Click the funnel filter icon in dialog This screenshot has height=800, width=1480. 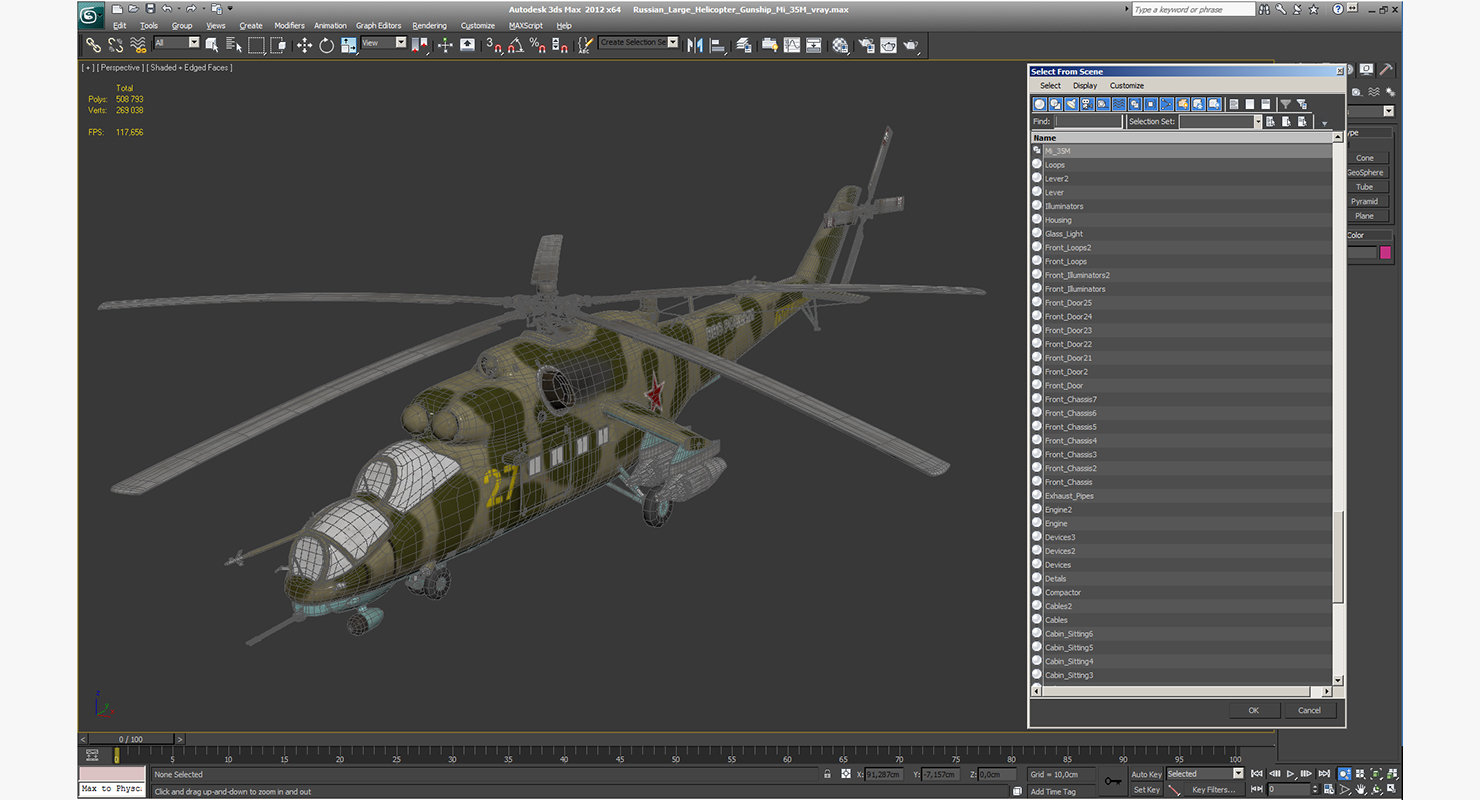(1286, 104)
